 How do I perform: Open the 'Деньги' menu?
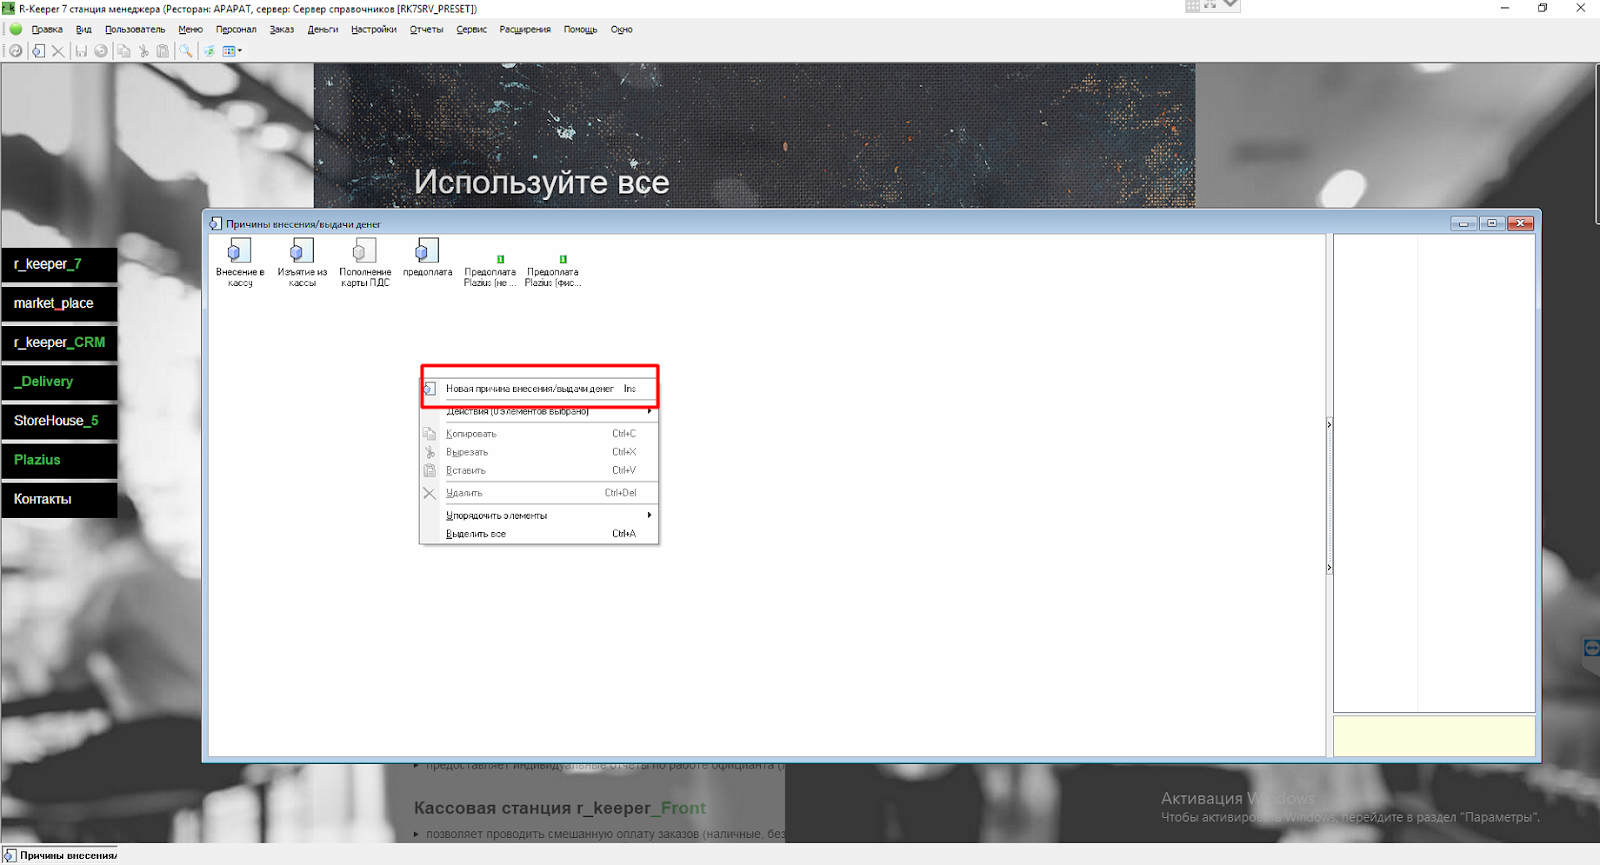point(323,29)
